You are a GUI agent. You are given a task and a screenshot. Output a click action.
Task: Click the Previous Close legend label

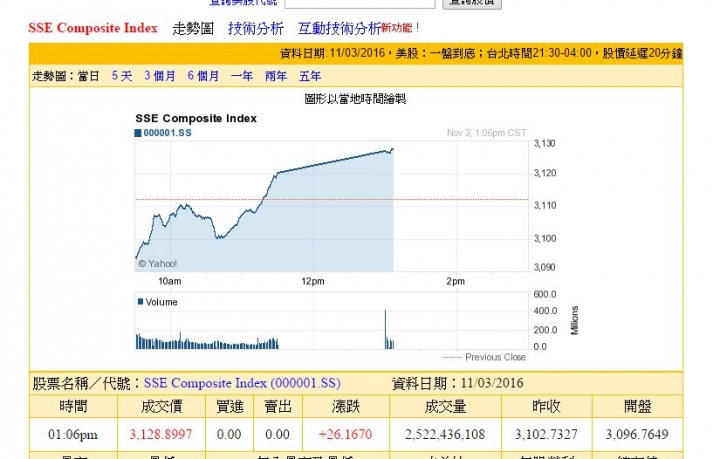tap(495, 357)
